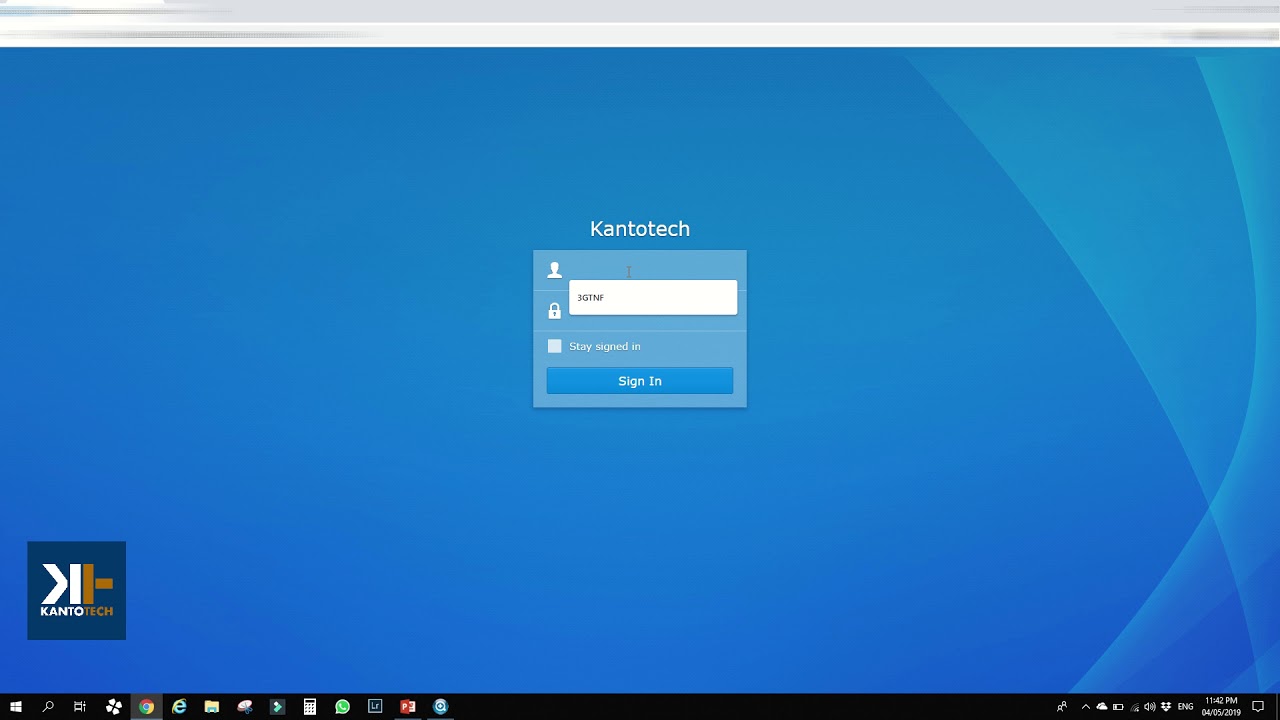Click the username field beside the person icon

click(x=652, y=270)
